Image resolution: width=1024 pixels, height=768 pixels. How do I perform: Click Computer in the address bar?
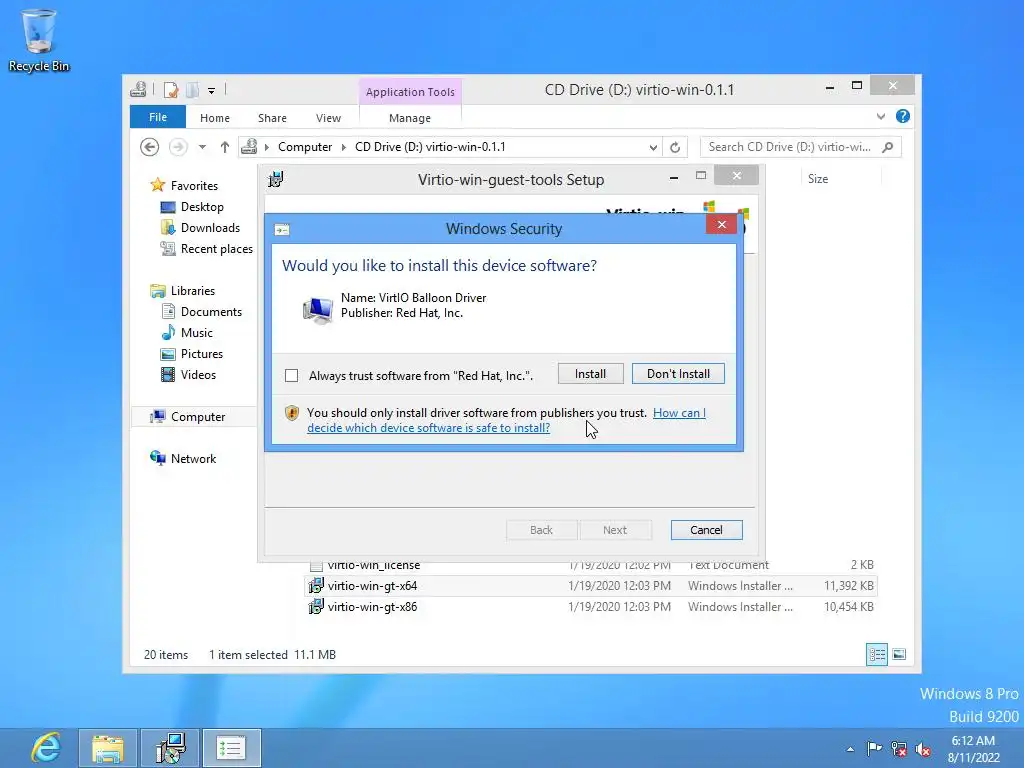point(305,147)
